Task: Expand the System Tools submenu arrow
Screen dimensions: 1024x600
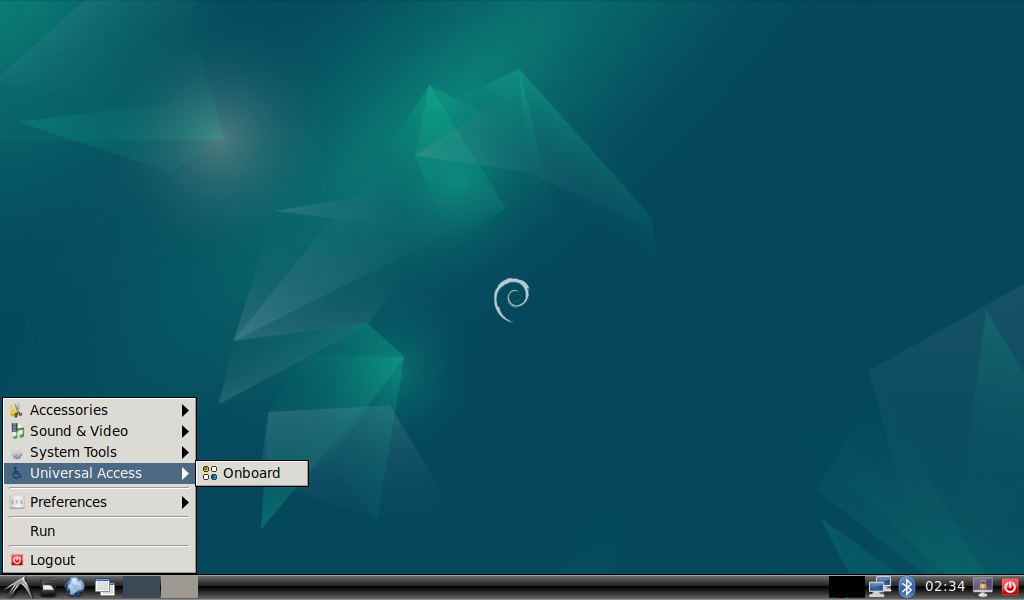Action: click(185, 452)
